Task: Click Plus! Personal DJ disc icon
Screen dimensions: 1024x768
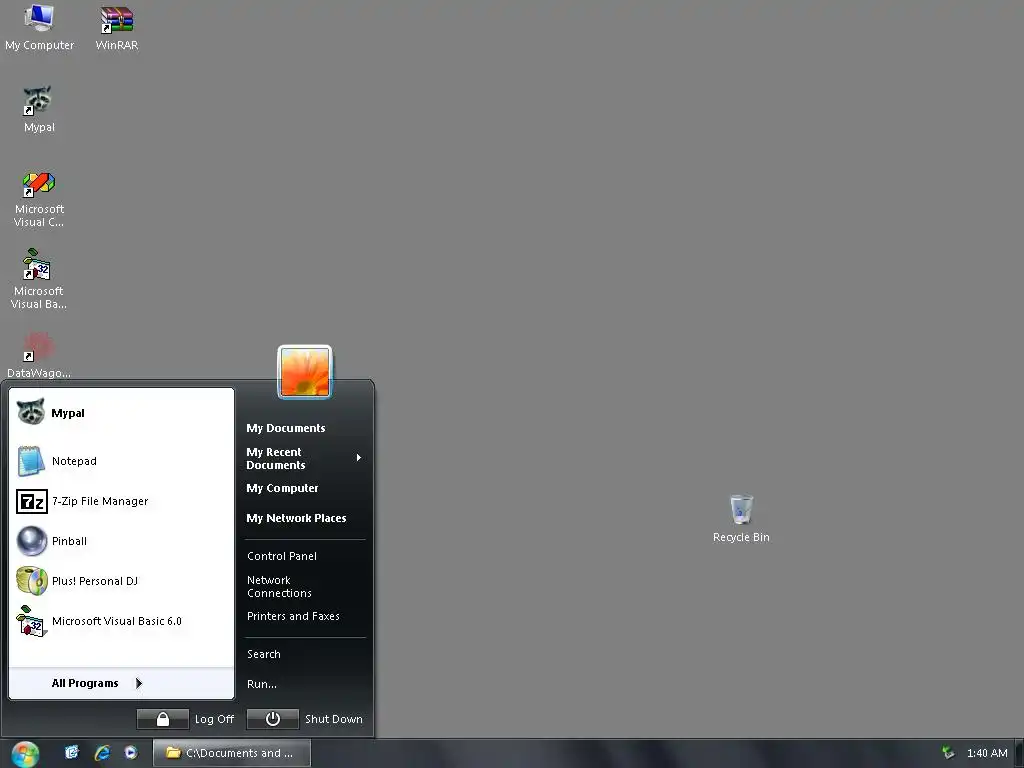Action: coord(31,581)
